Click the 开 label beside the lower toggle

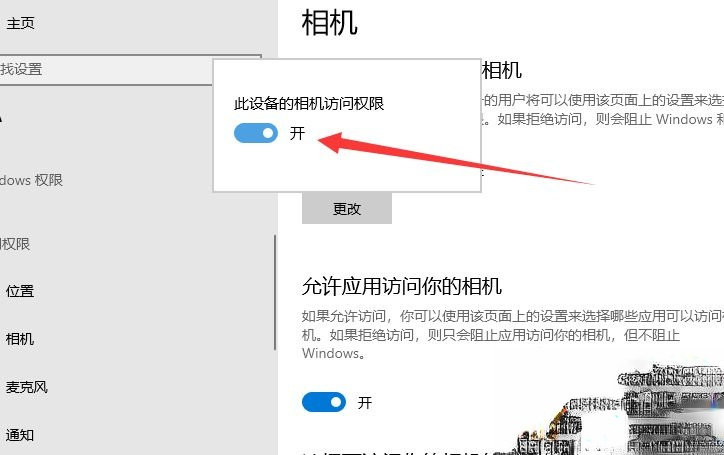coord(365,402)
